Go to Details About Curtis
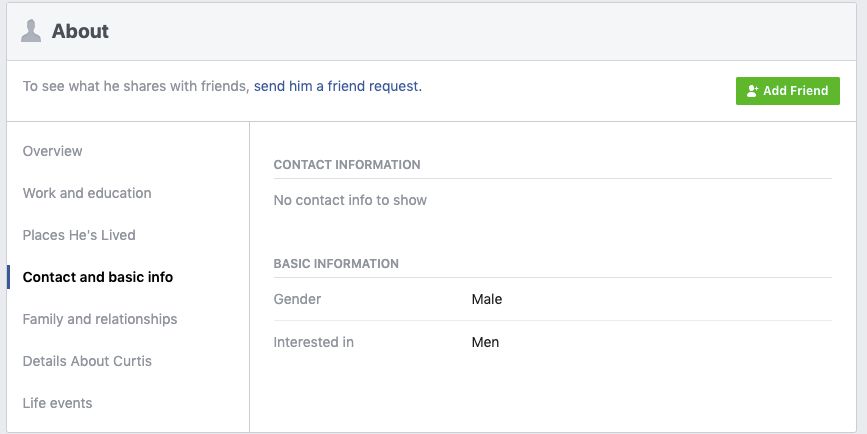Viewport: 867px width, 434px height. (87, 361)
